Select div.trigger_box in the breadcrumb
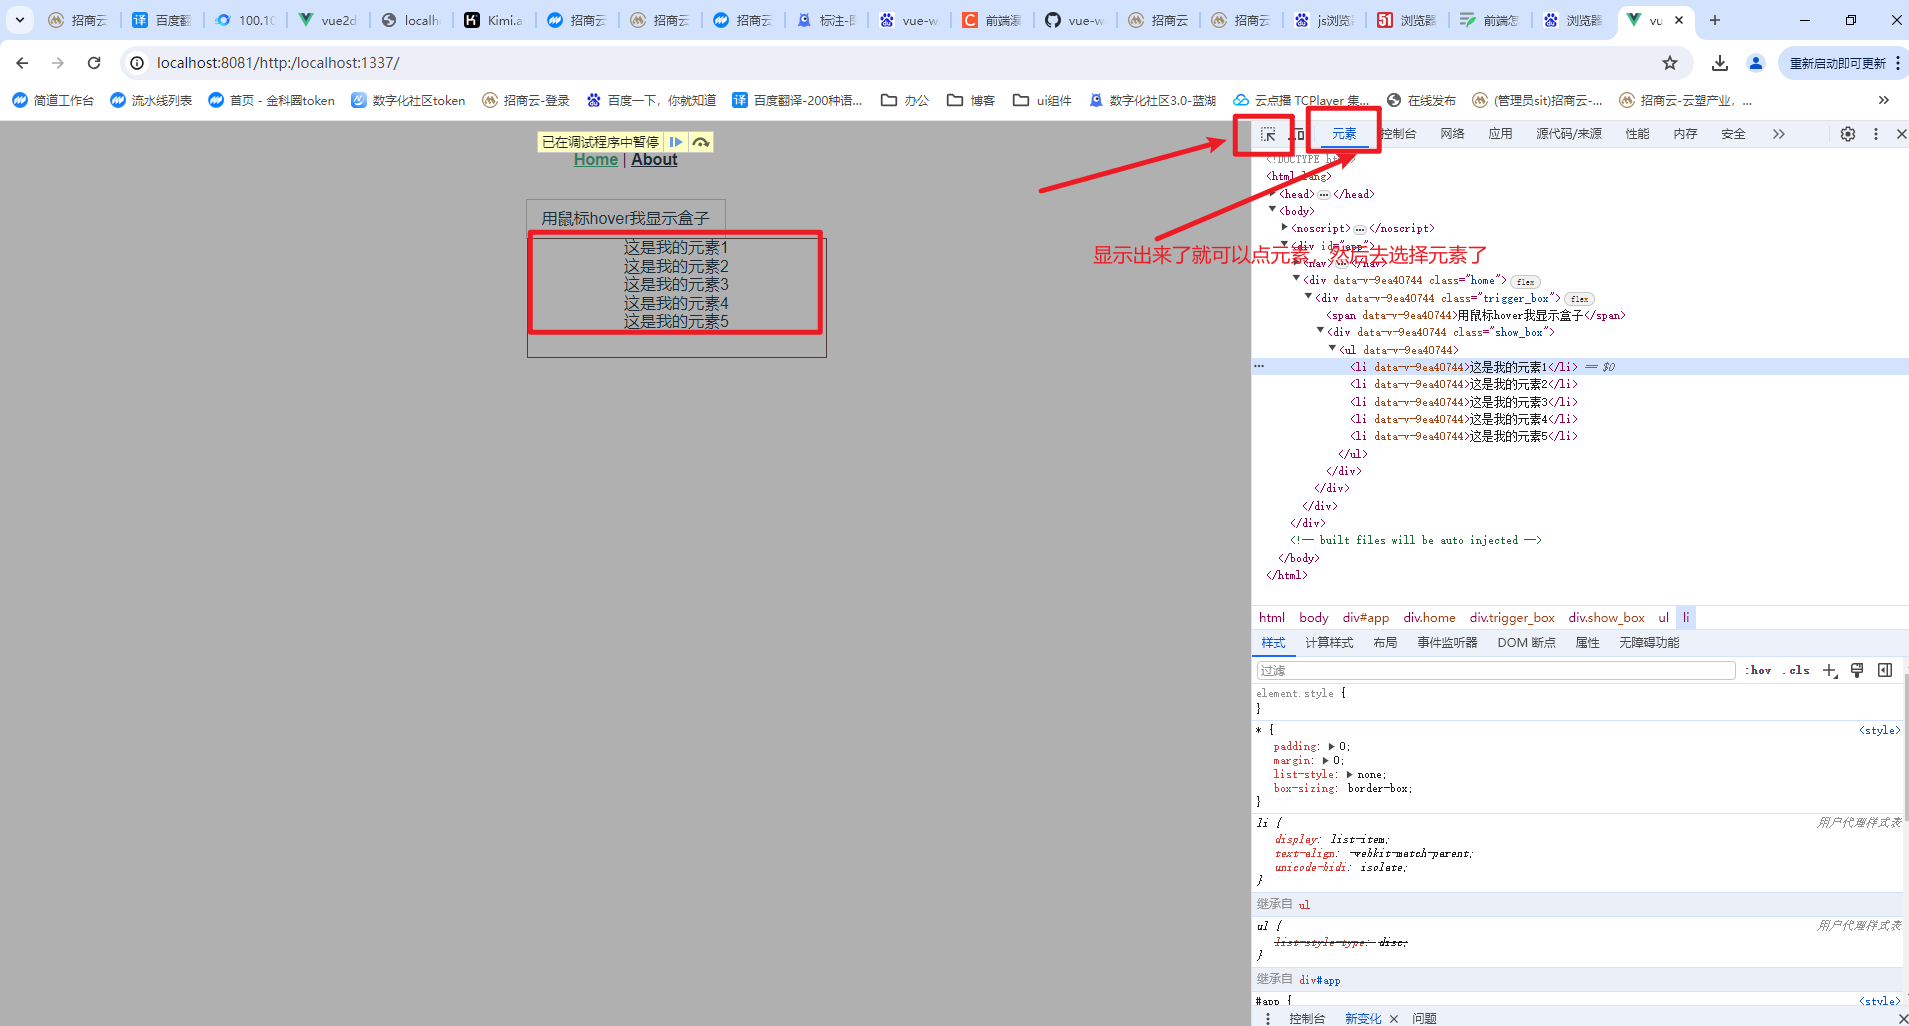 pyautogui.click(x=1512, y=618)
